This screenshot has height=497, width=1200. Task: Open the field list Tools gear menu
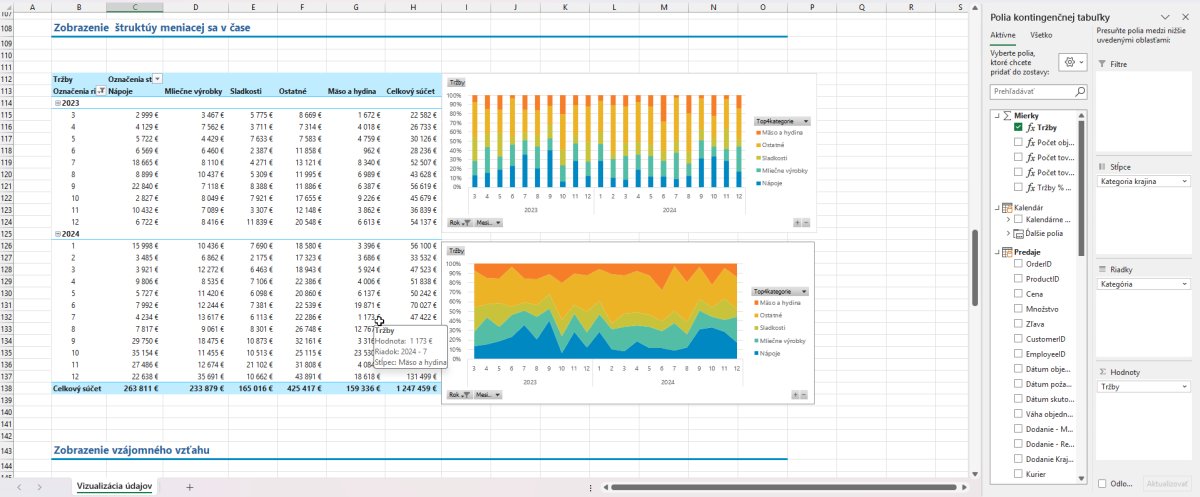pyautogui.click(x=1074, y=62)
